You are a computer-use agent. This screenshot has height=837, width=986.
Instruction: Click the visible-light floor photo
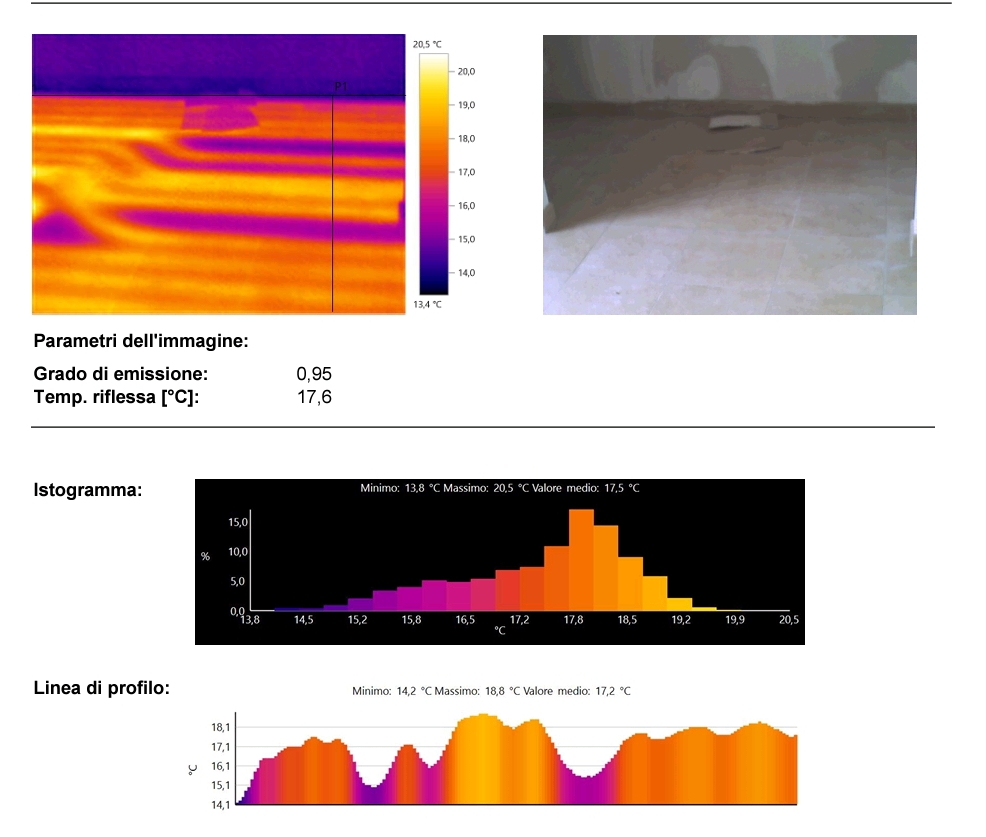pos(729,175)
